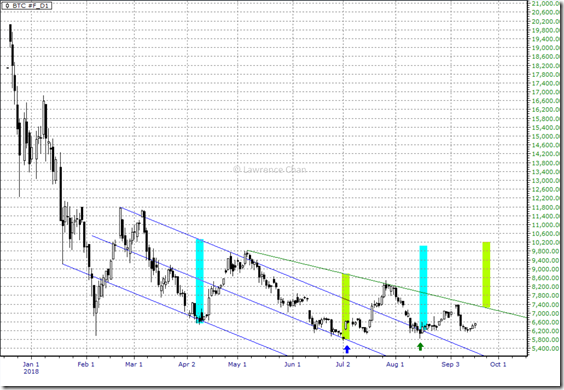Click the 'Feb 1' date axis label
Image resolution: width=564 pixels, height=390 pixels.
tap(86, 364)
